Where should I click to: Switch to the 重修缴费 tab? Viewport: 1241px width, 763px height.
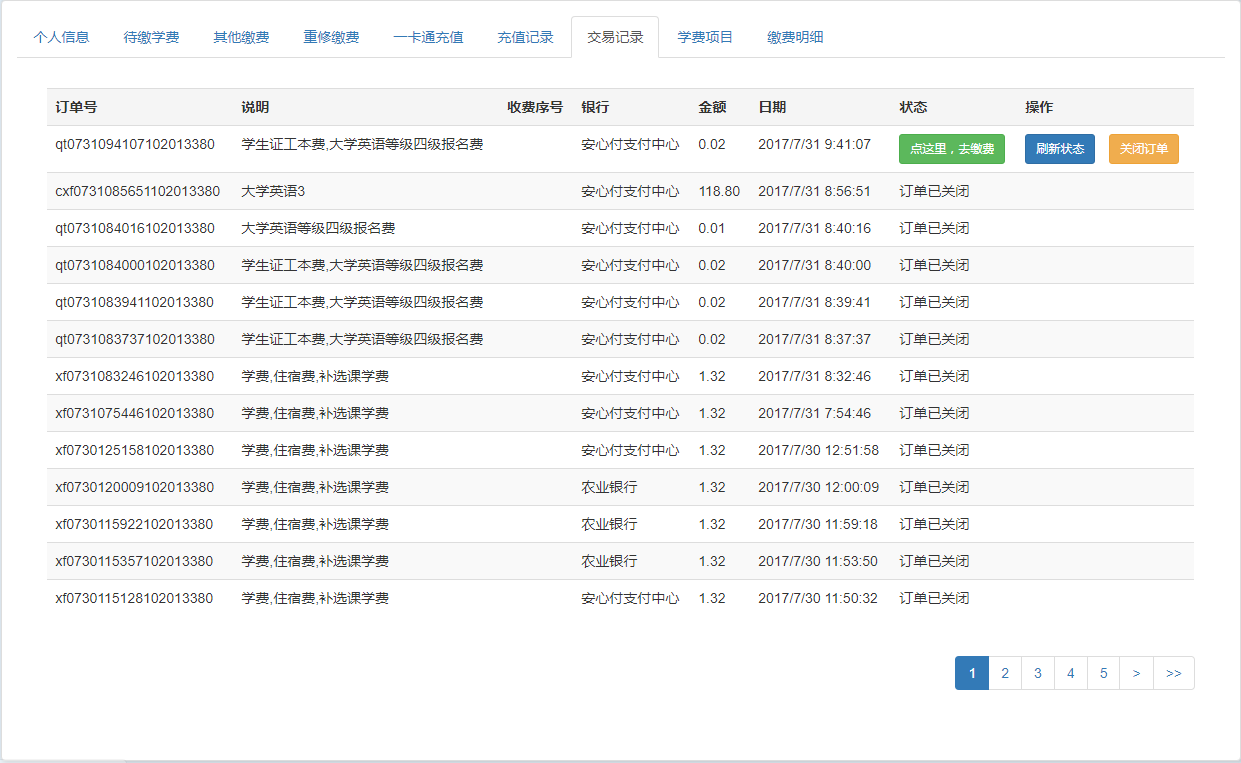331,36
